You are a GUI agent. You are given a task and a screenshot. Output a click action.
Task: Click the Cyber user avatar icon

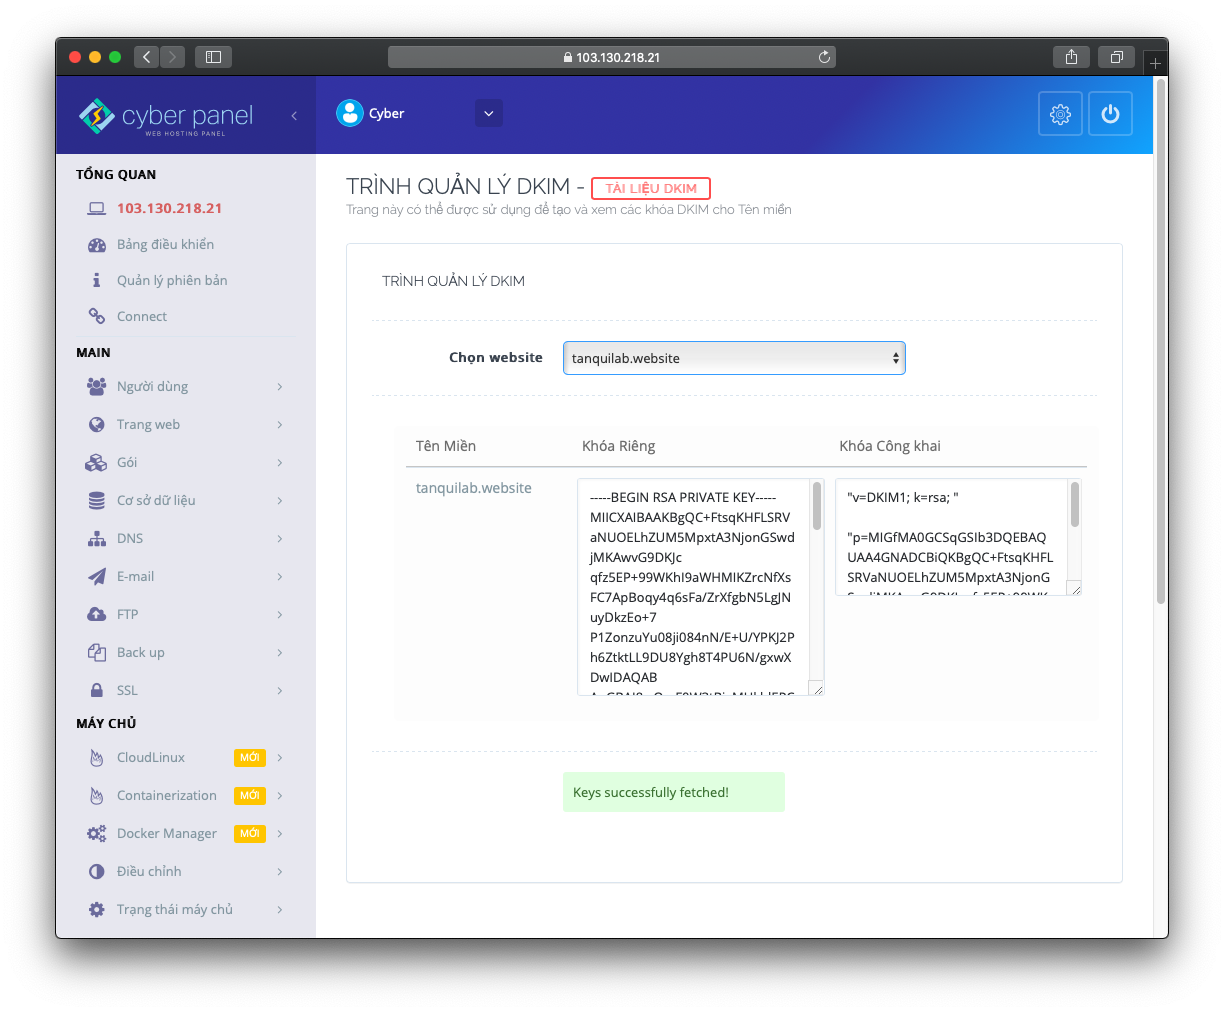[350, 113]
